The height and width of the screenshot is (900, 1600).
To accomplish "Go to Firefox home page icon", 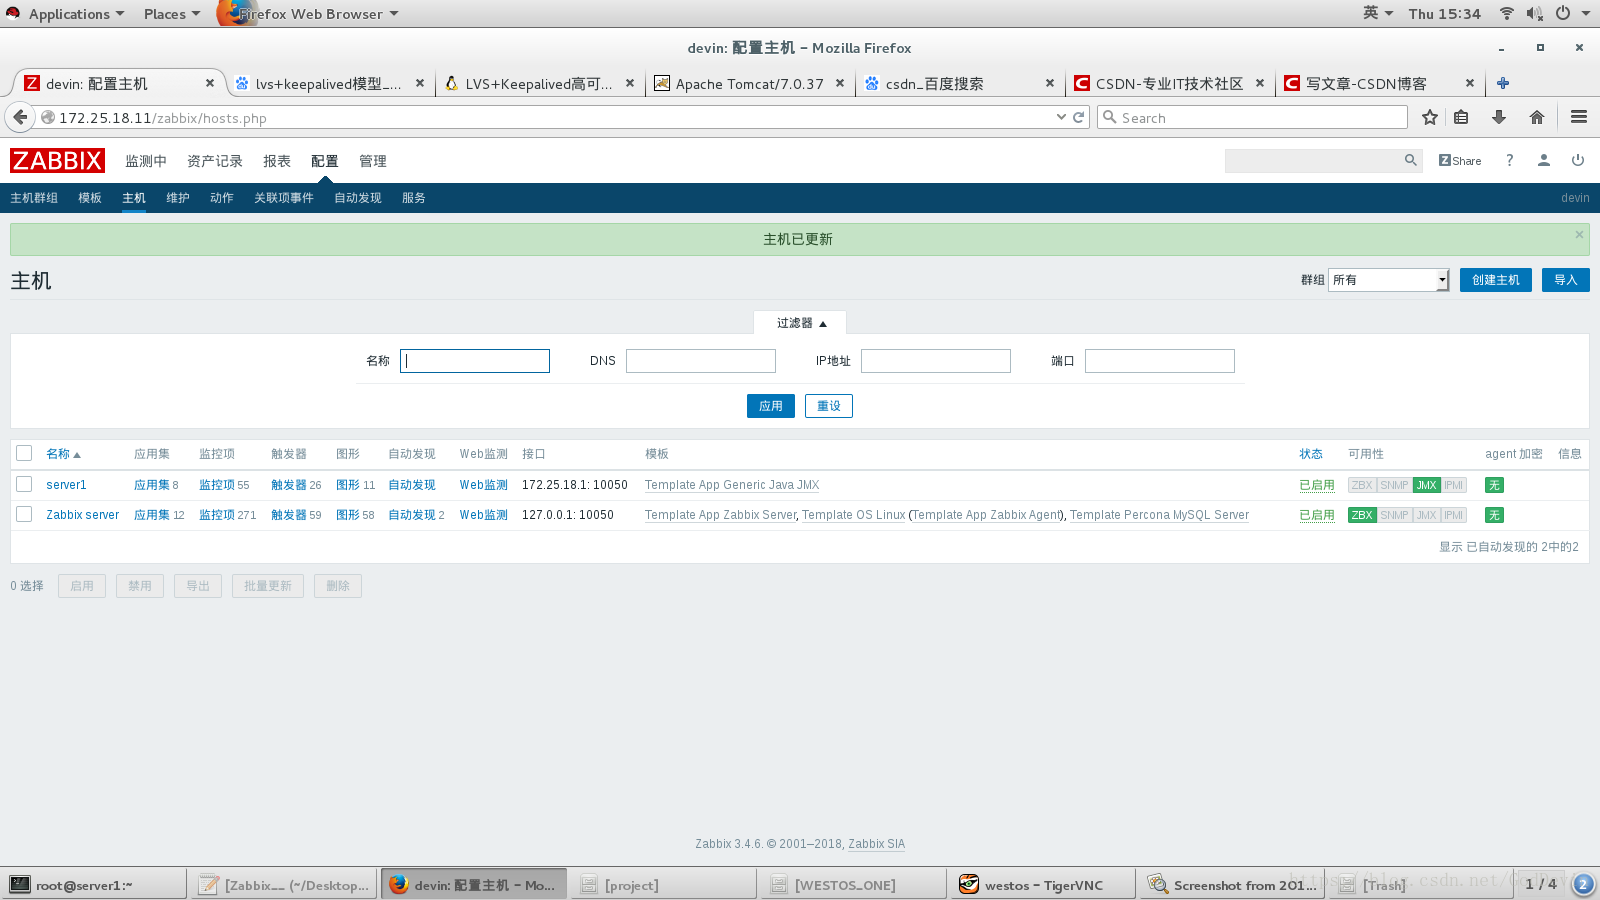I will click(1537, 117).
